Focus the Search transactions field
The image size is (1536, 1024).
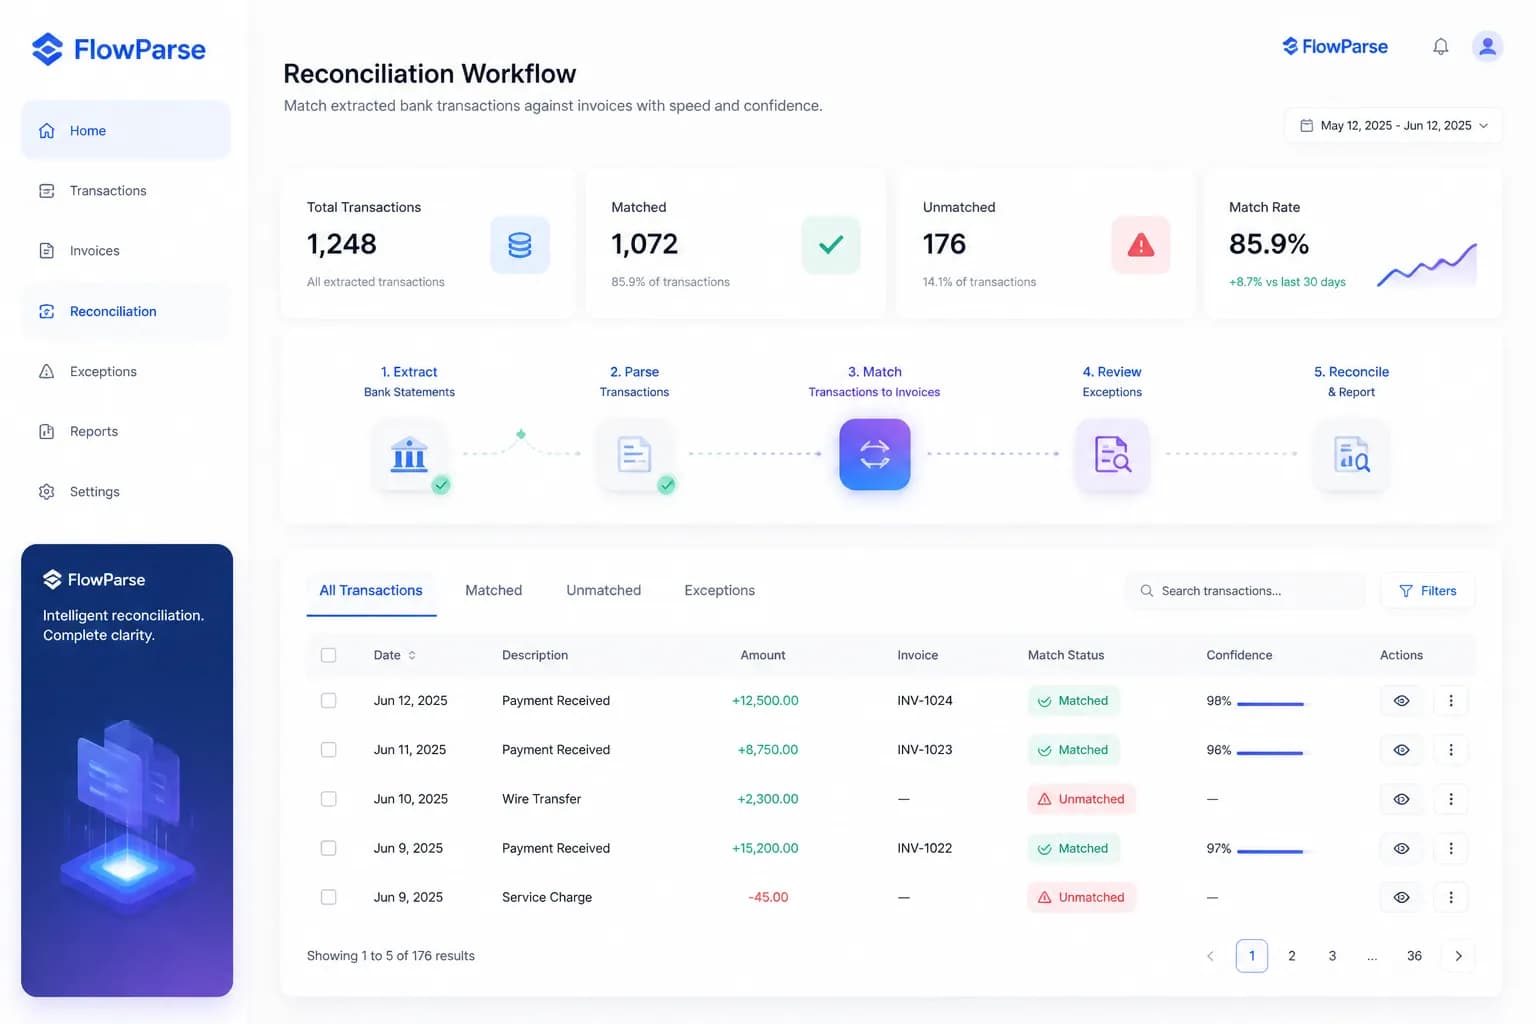(x=1246, y=591)
